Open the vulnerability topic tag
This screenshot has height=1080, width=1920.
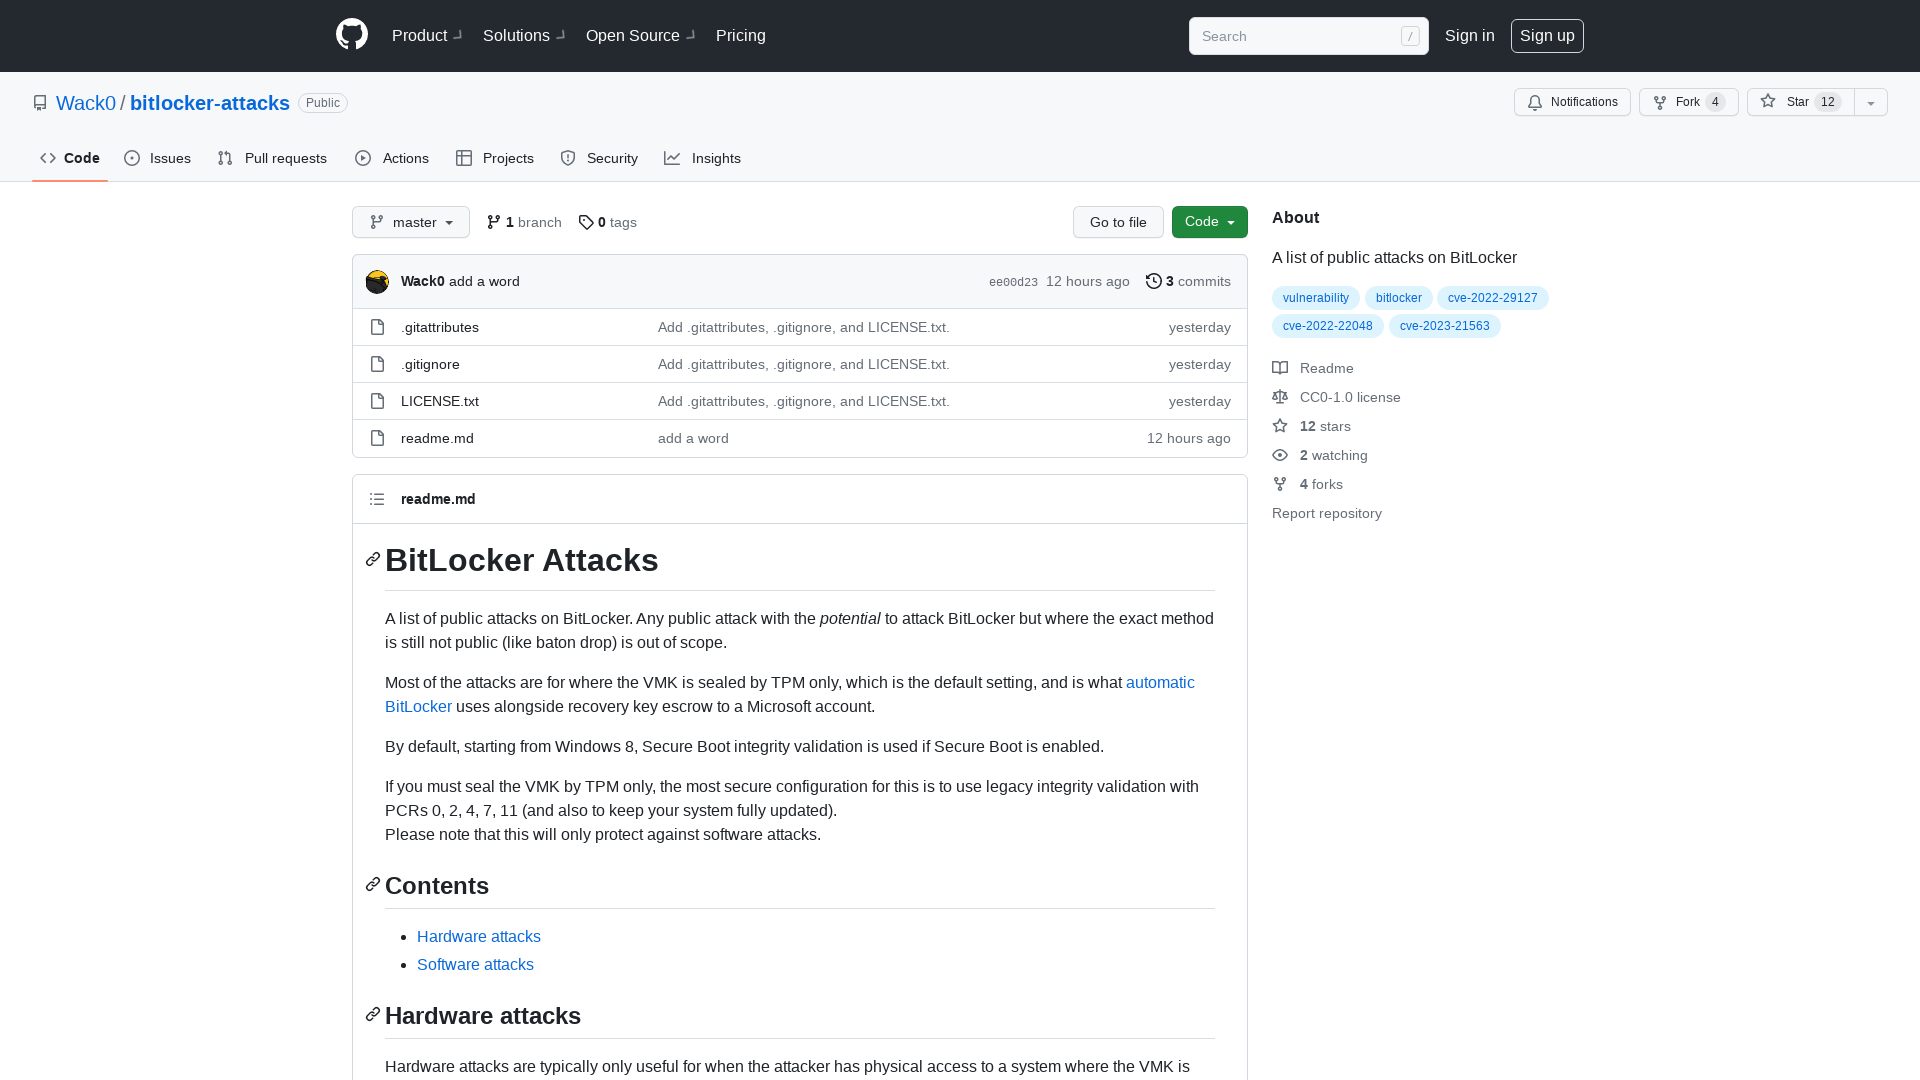(x=1315, y=297)
